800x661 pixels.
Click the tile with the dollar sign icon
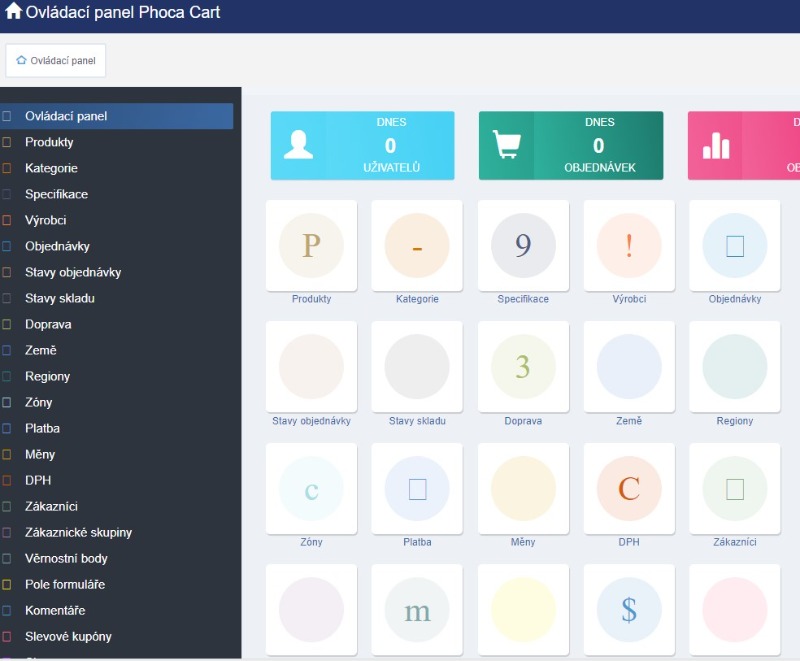629,609
